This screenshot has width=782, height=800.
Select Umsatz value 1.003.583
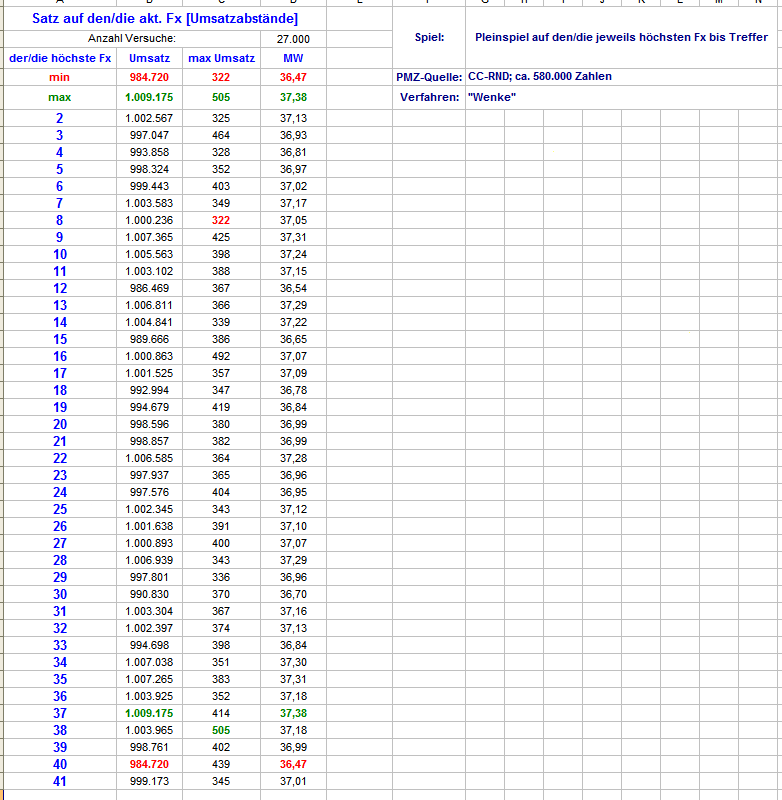[149, 203]
